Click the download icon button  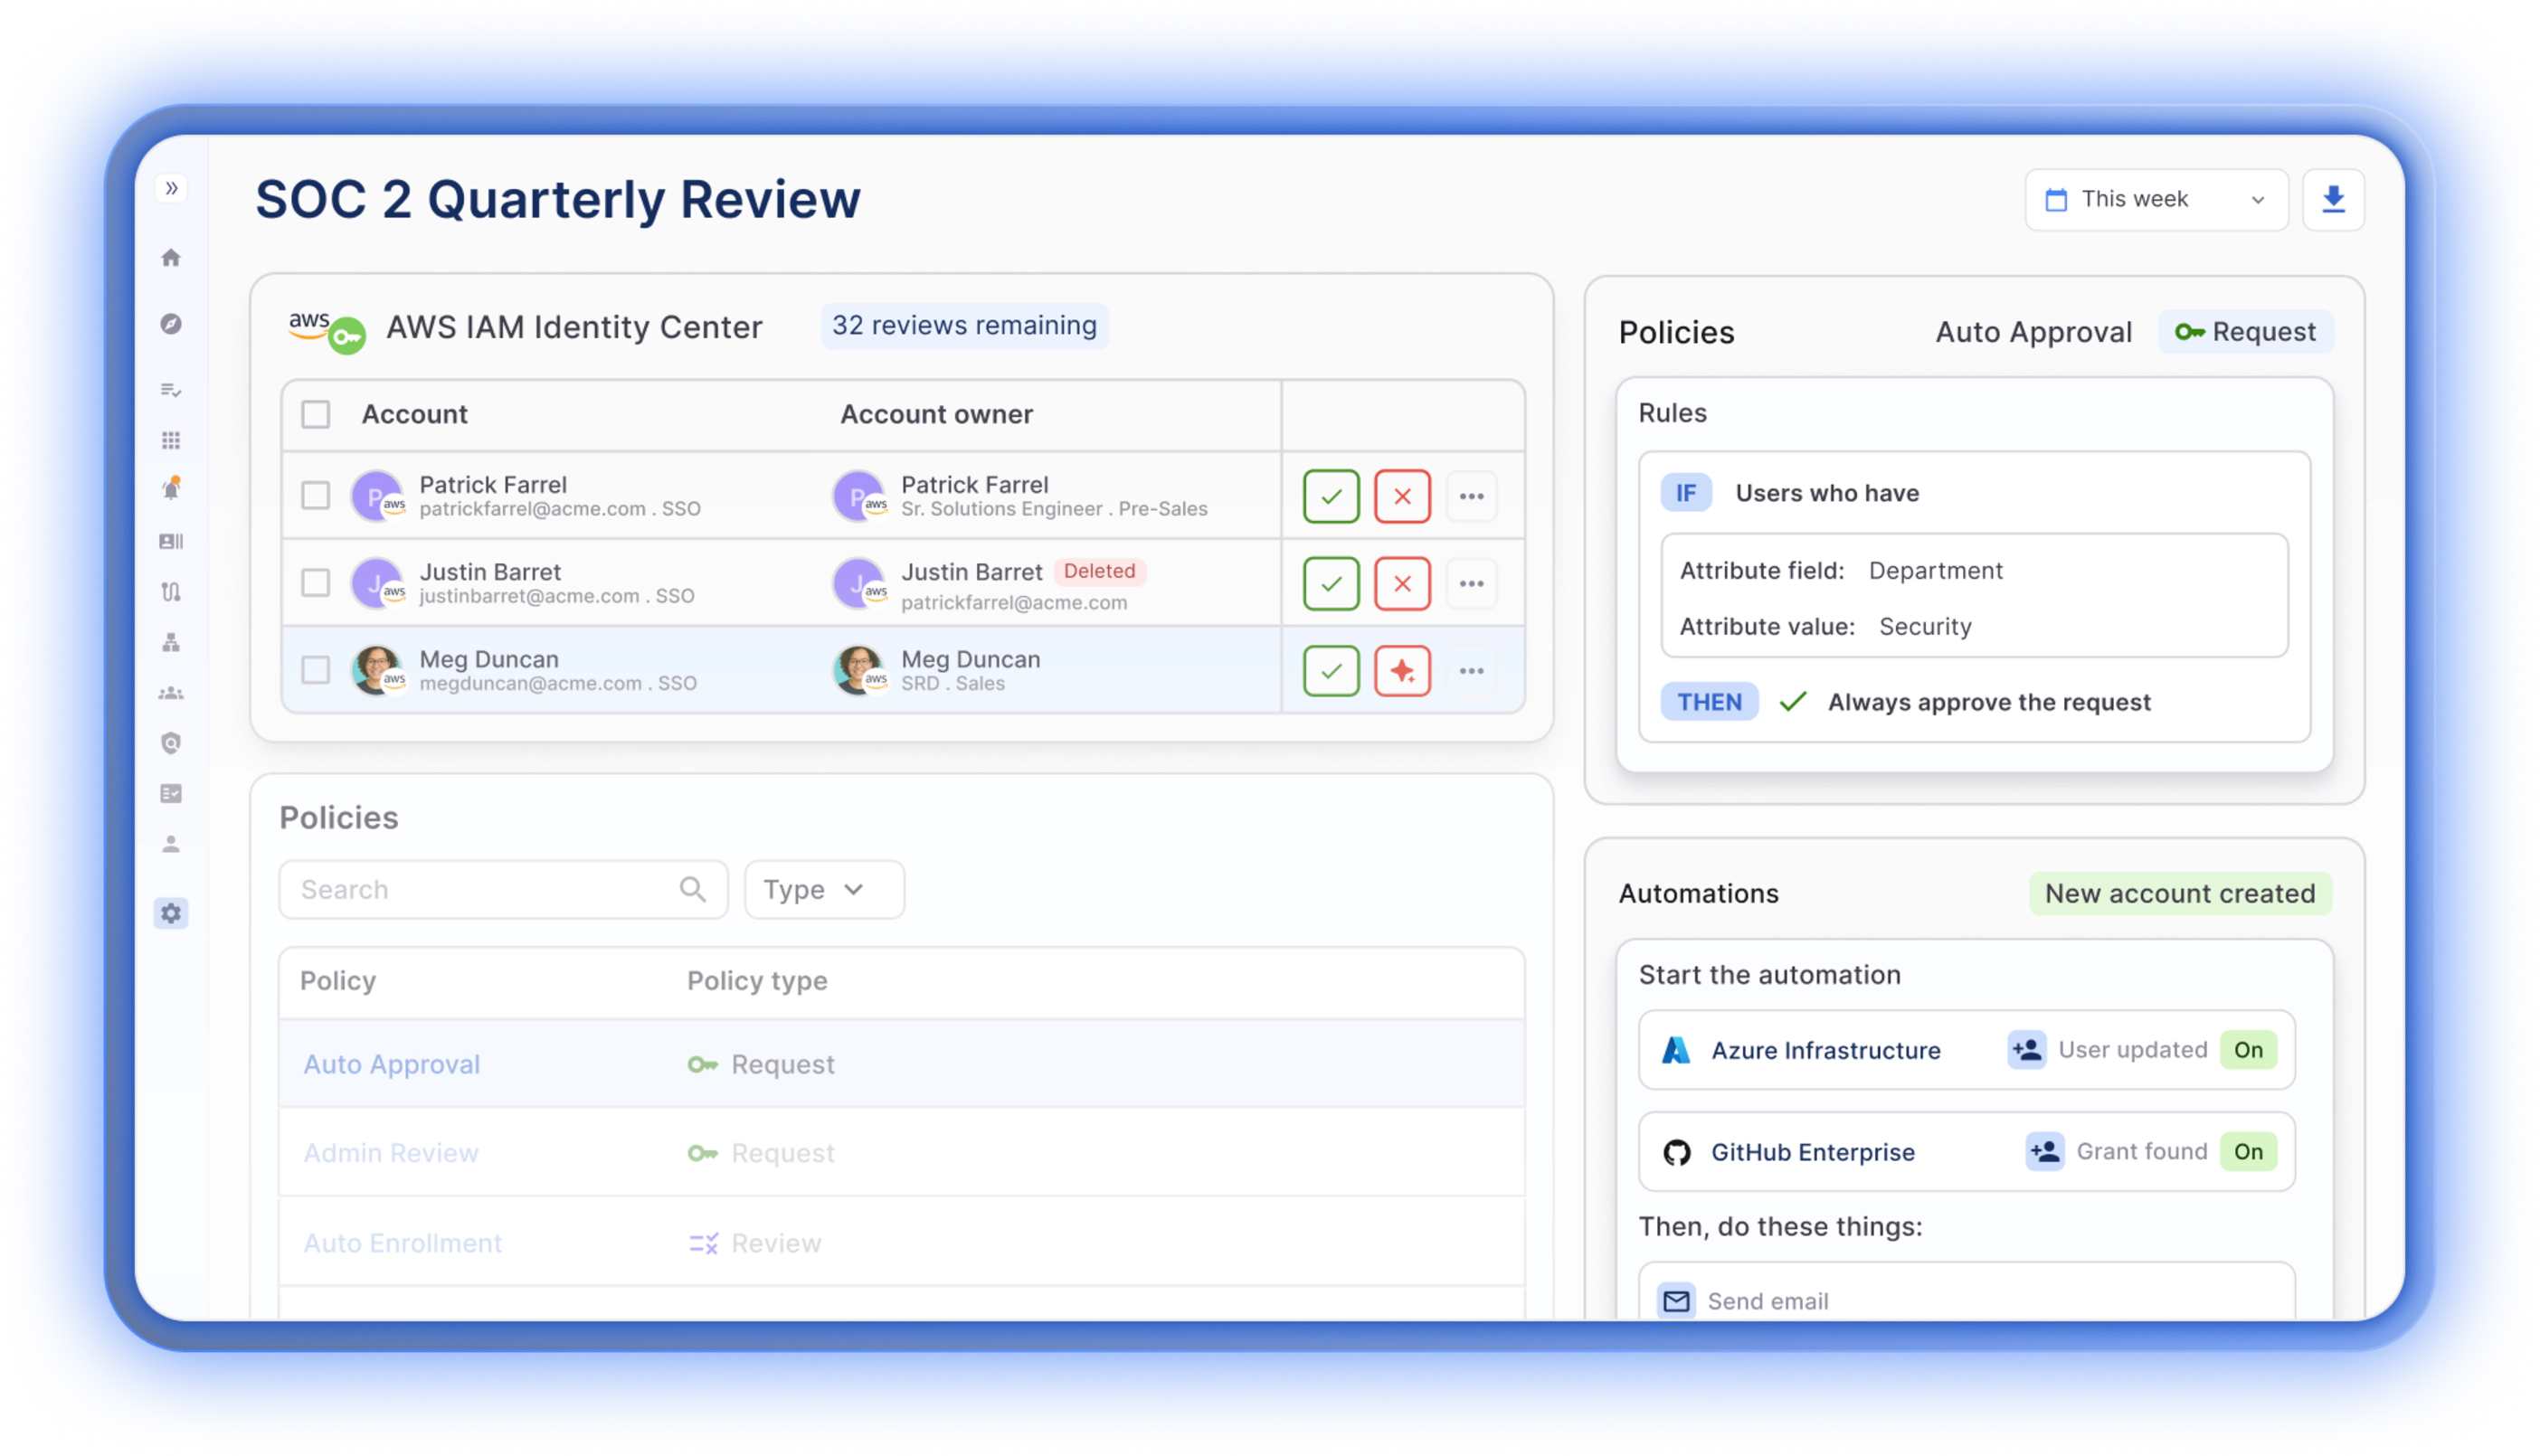click(2332, 199)
